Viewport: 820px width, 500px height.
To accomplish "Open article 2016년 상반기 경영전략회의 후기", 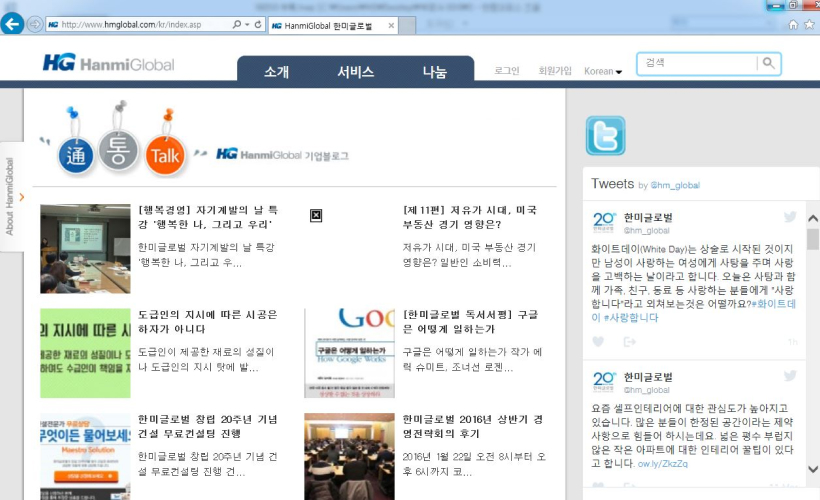I will point(473,426).
